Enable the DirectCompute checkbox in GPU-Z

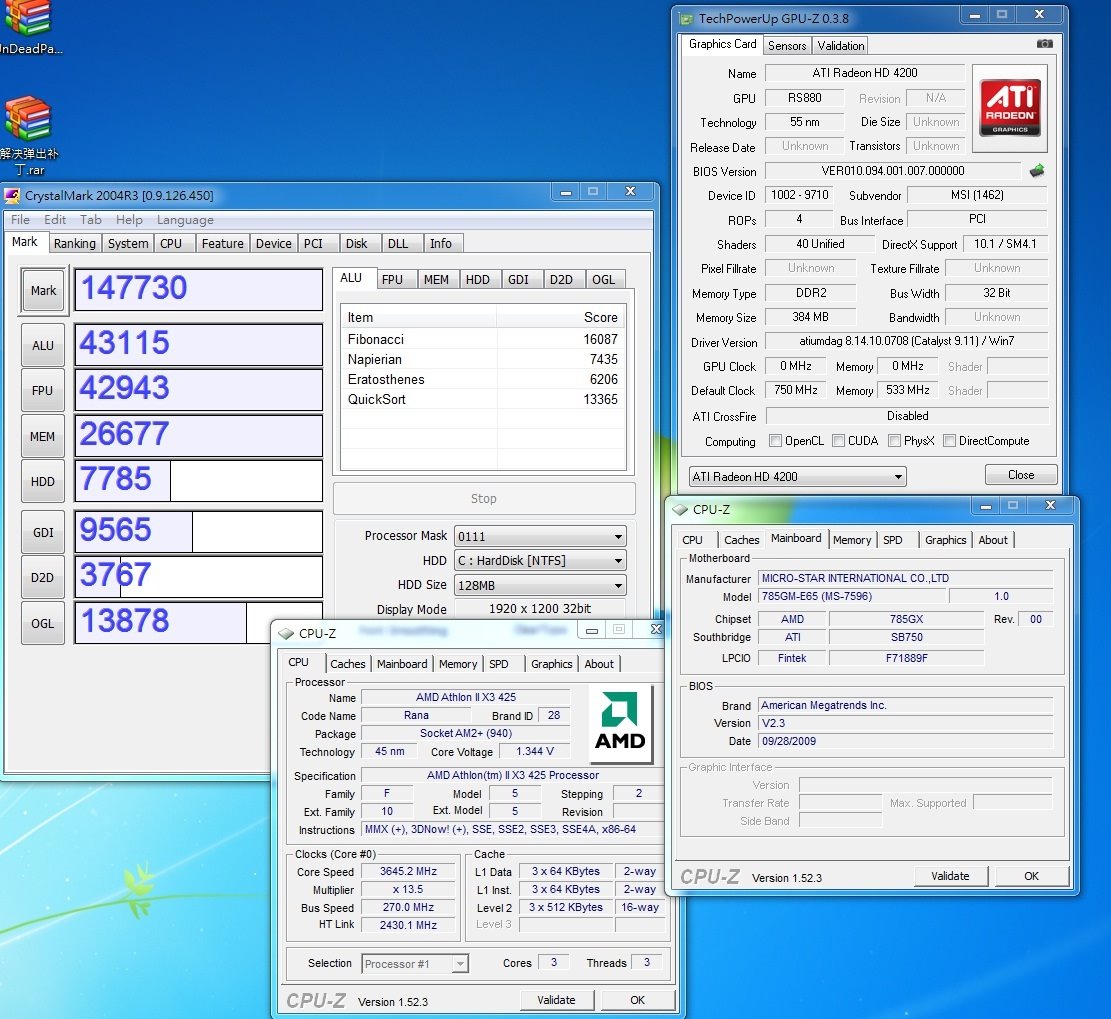(949, 441)
